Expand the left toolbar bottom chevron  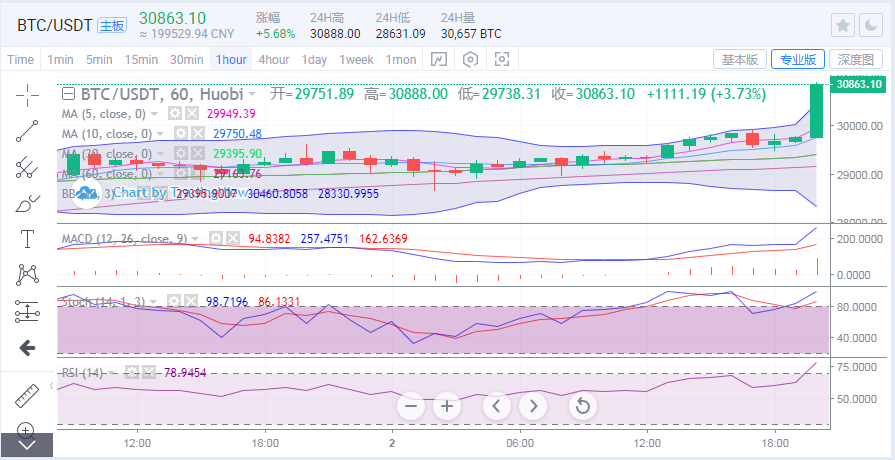pos(27,444)
